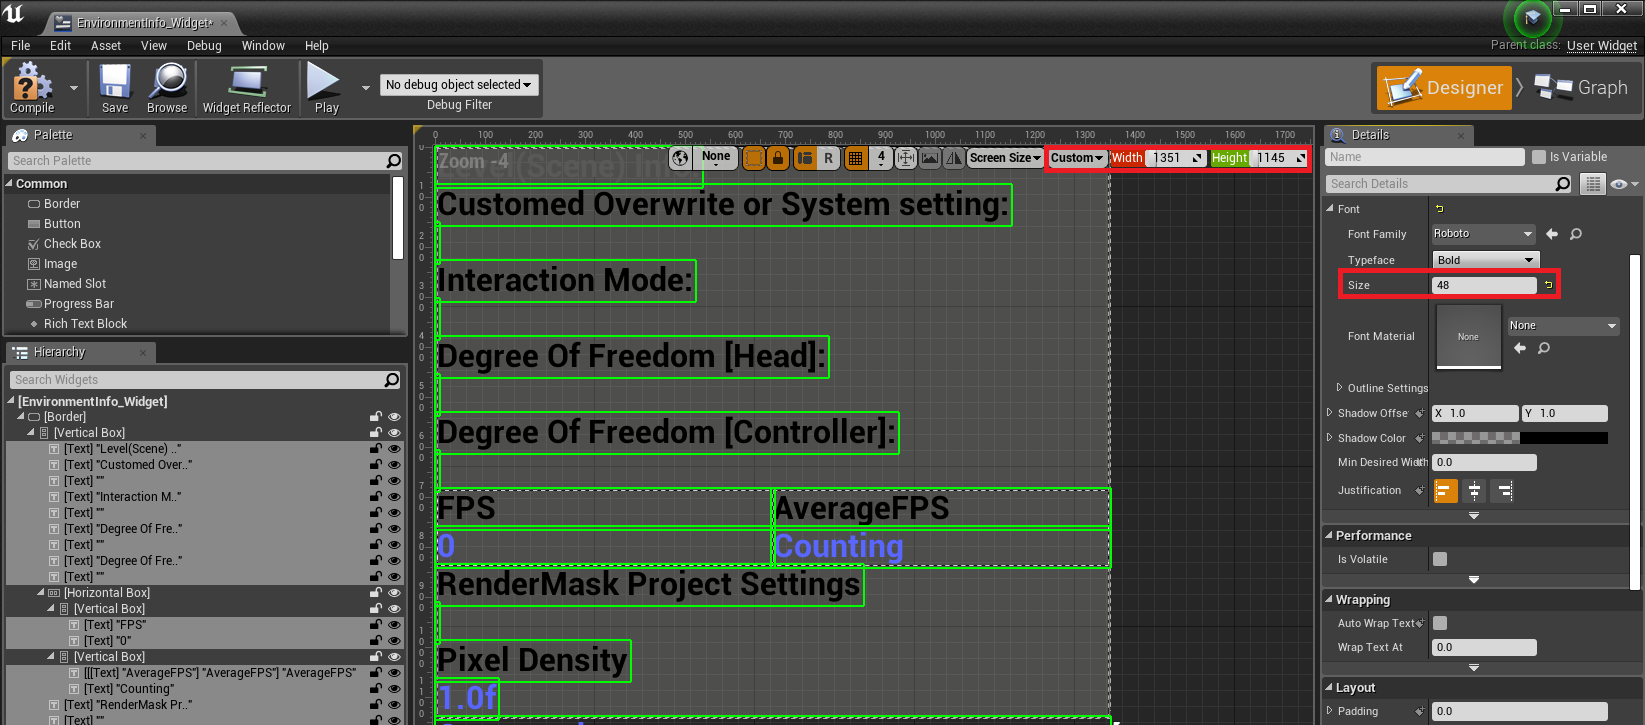The height and width of the screenshot is (725, 1645).
Task: Click the Browse magnifier icon
Action: (x=167, y=88)
